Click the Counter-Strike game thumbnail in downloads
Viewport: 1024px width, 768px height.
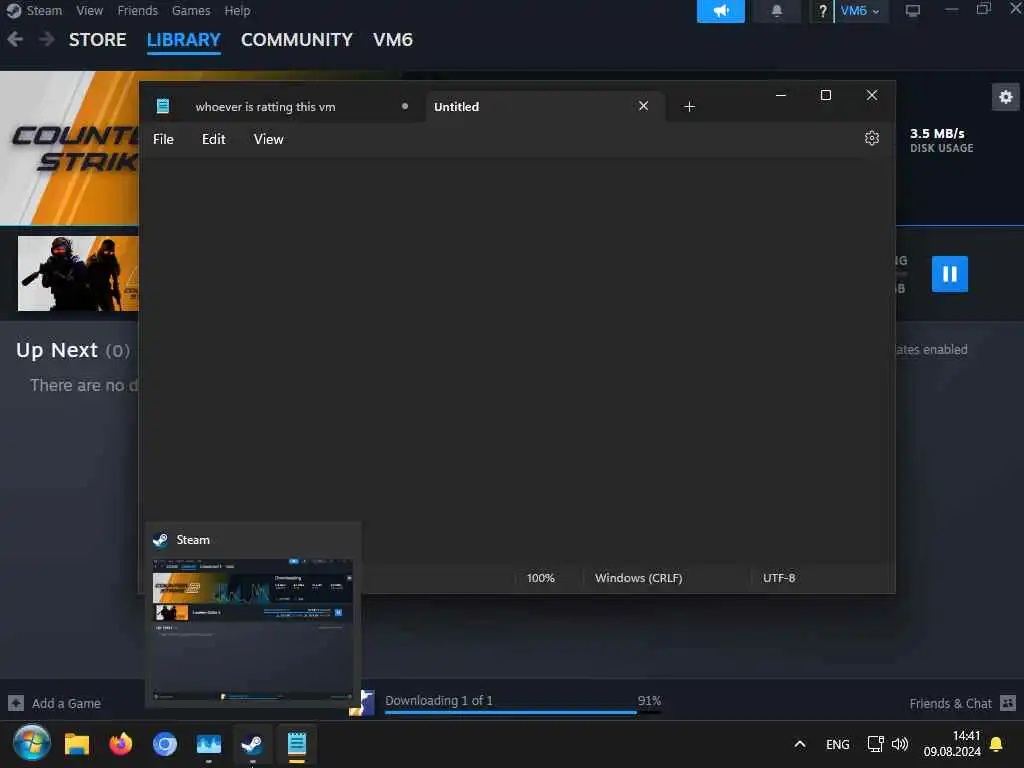[78, 274]
